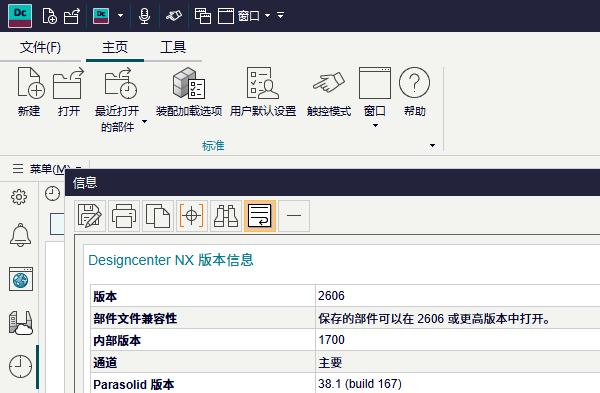Click the small Dc application icon in title bar
Viewport: 600px width, 393px height.
[101, 16]
